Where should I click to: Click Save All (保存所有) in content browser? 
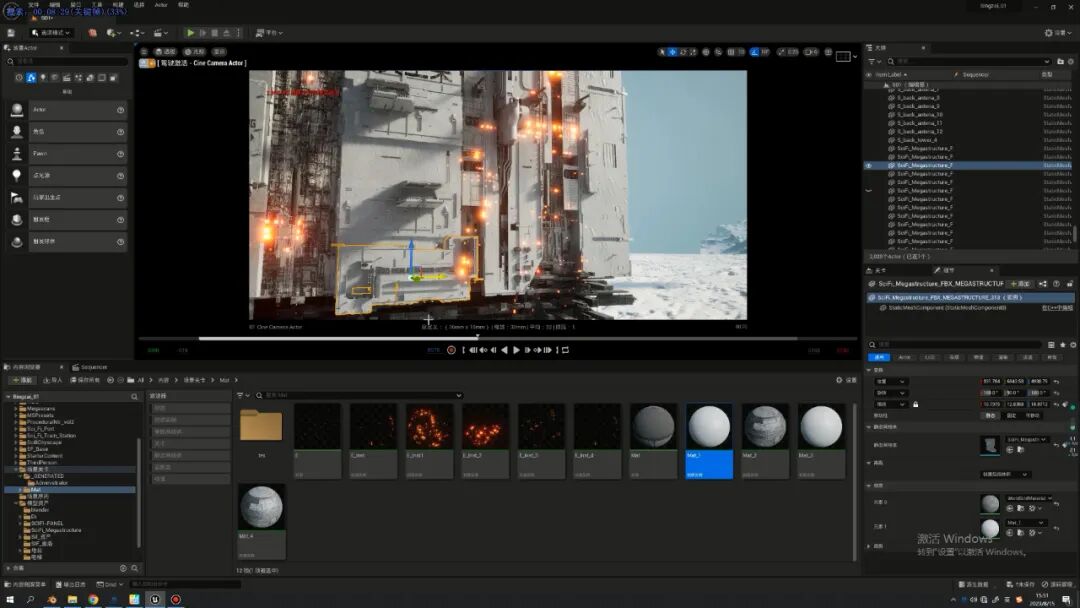(x=85, y=380)
